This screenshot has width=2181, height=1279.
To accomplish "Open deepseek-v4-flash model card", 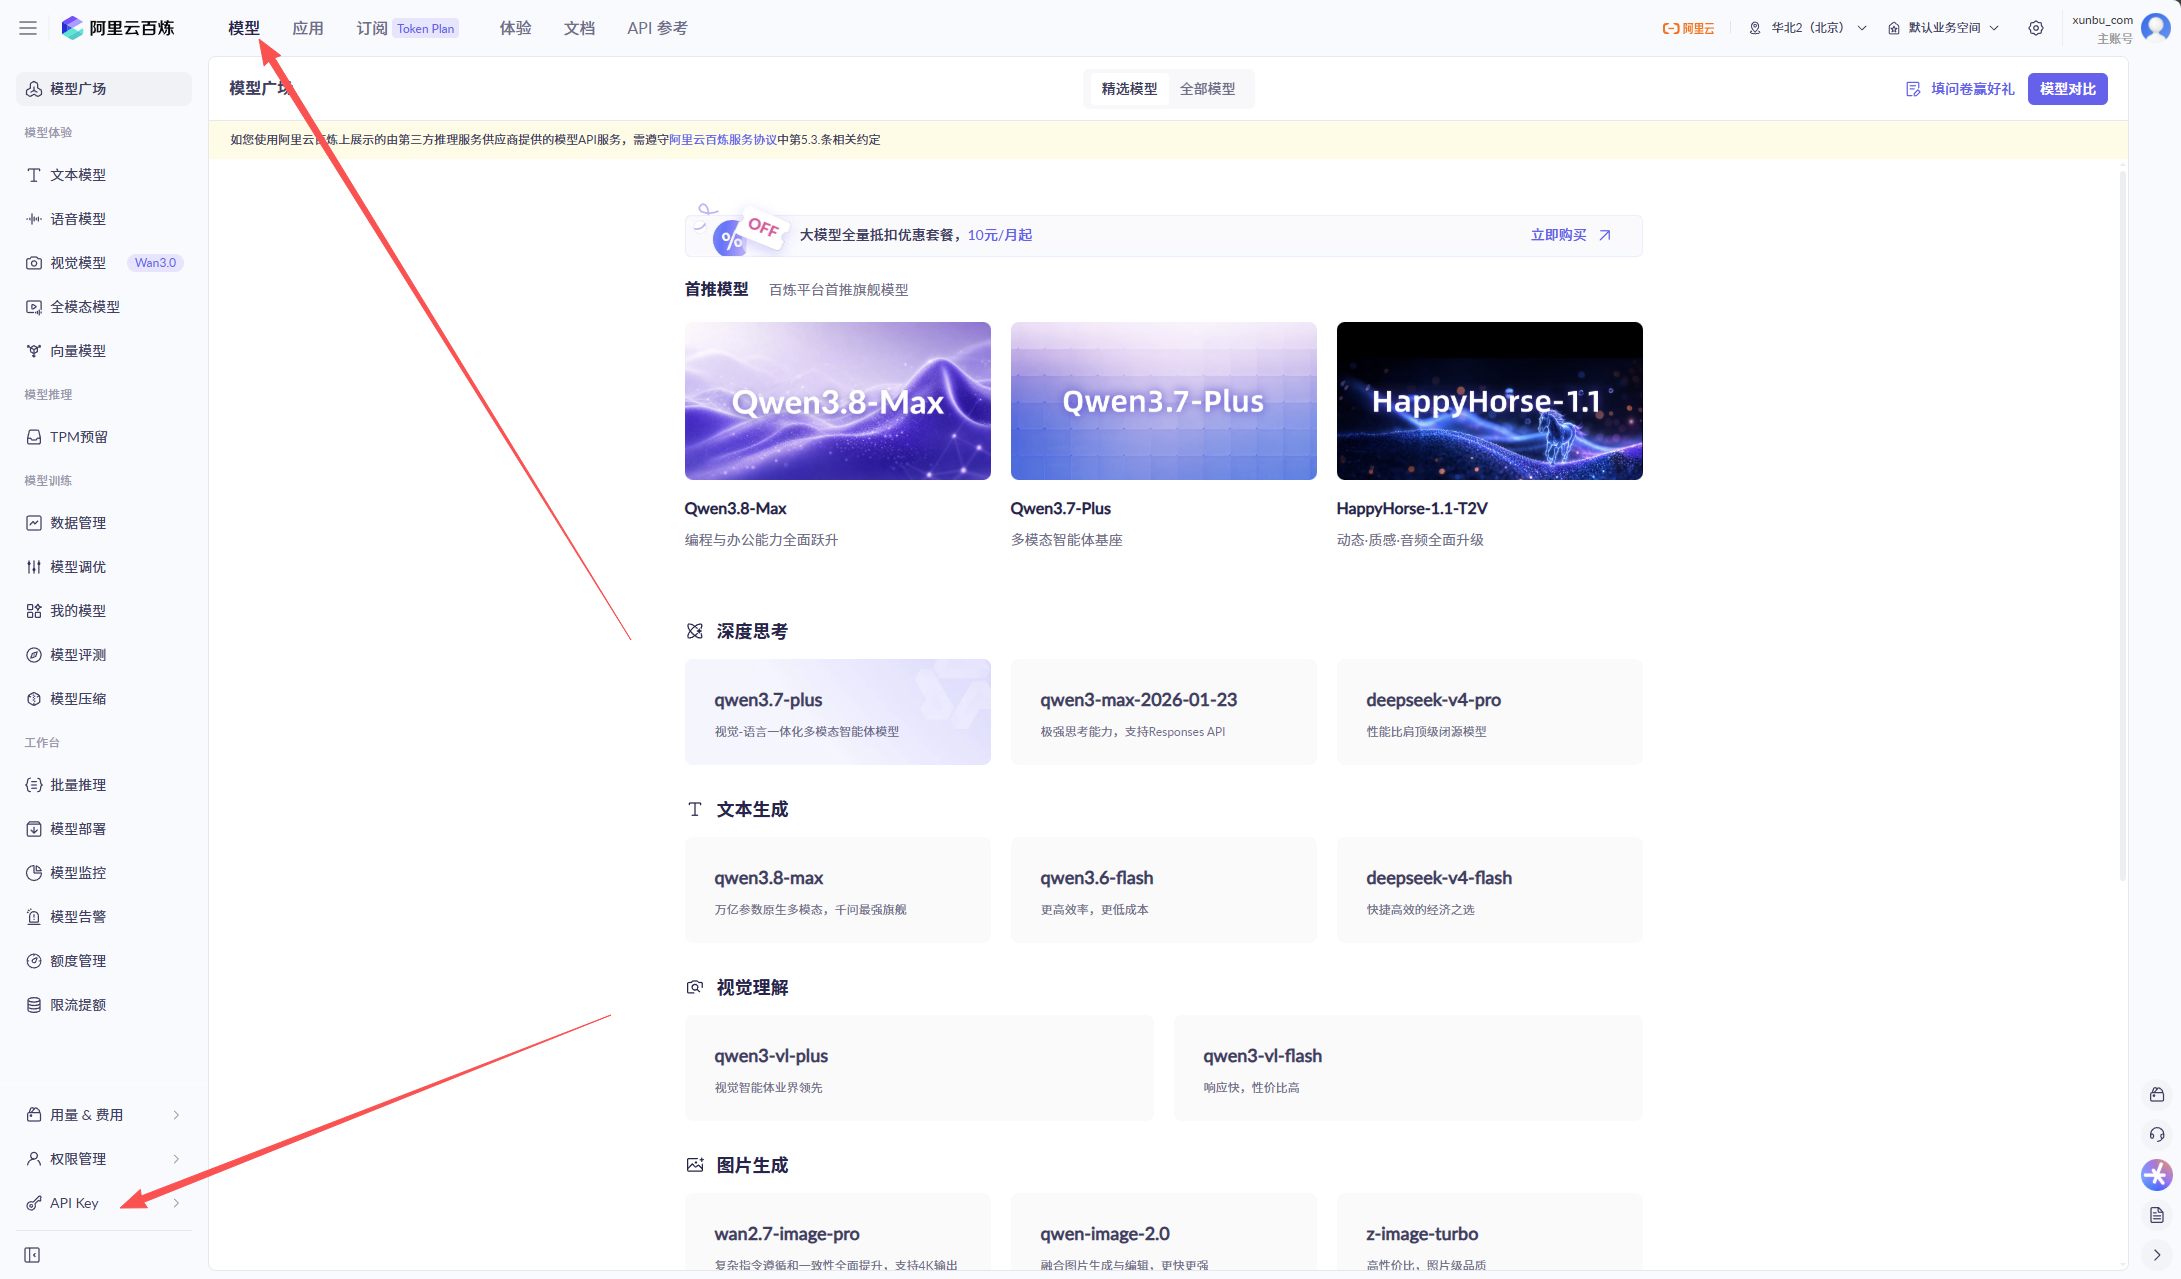I will tap(1490, 890).
